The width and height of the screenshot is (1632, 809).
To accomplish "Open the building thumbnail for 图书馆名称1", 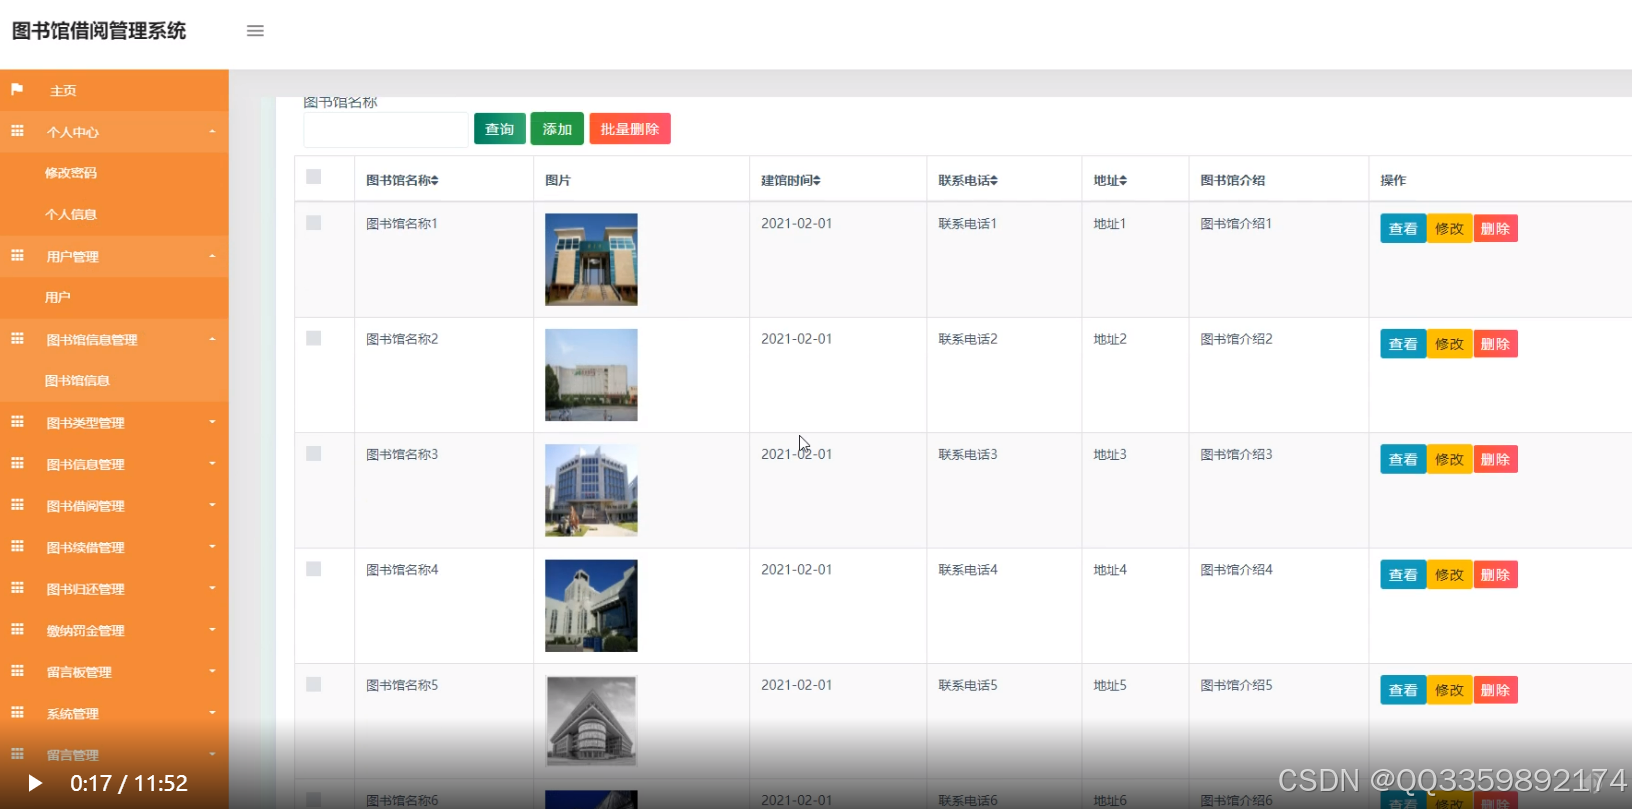I will (x=591, y=259).
